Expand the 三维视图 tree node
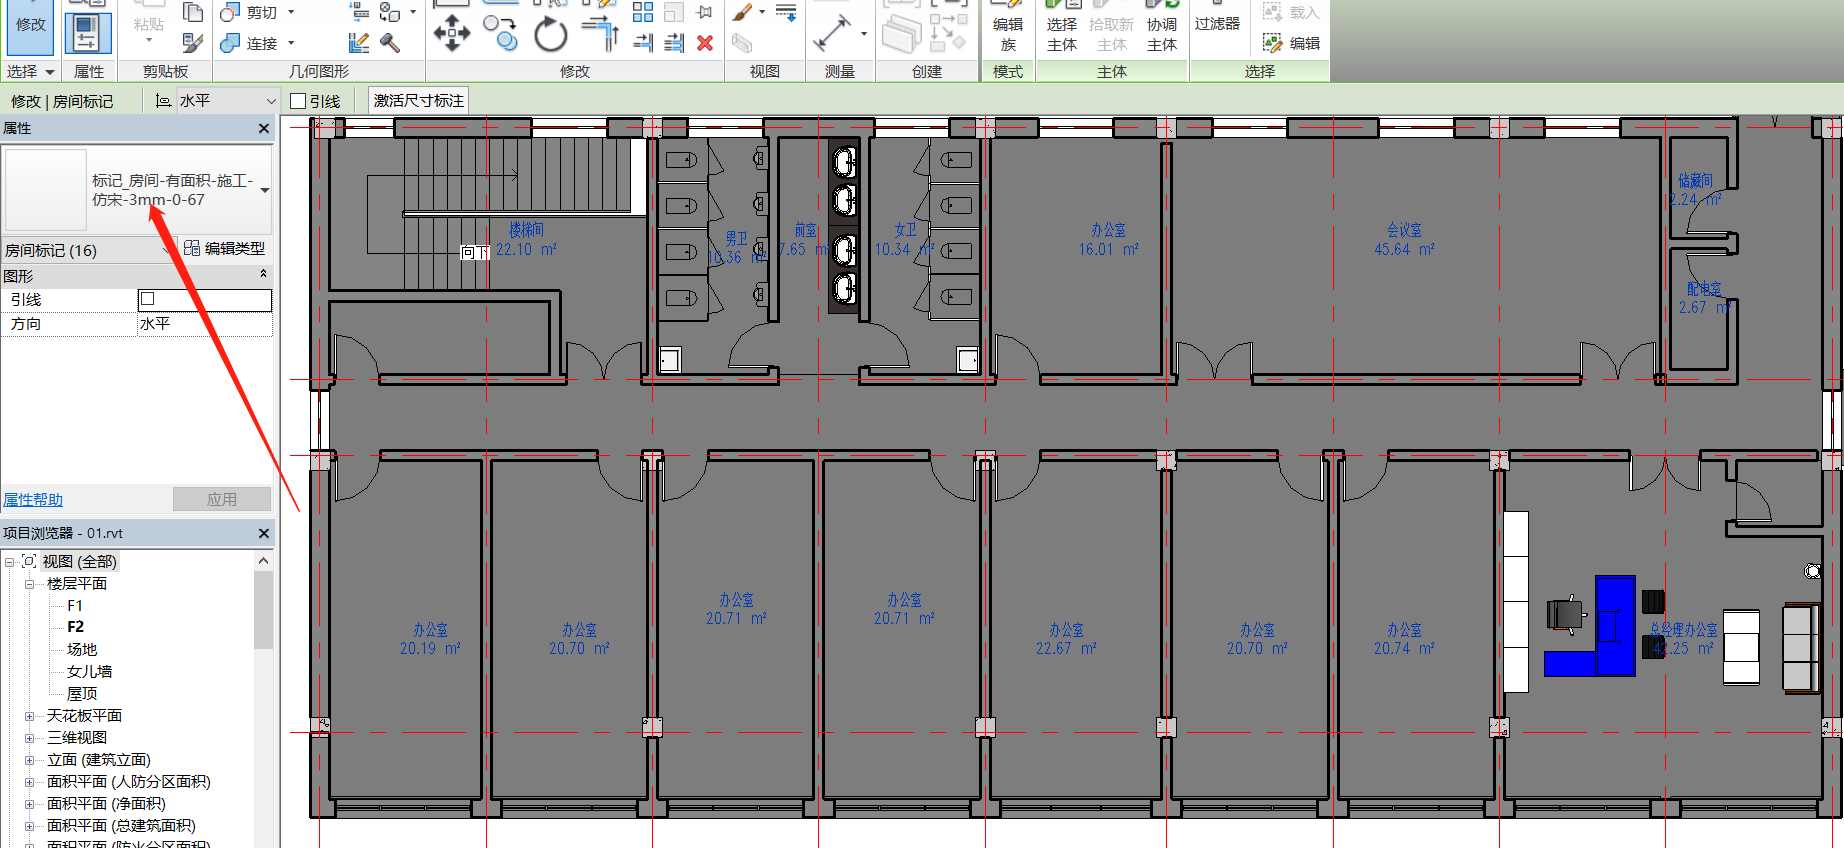1844x848 pixels. pos(29,738)
